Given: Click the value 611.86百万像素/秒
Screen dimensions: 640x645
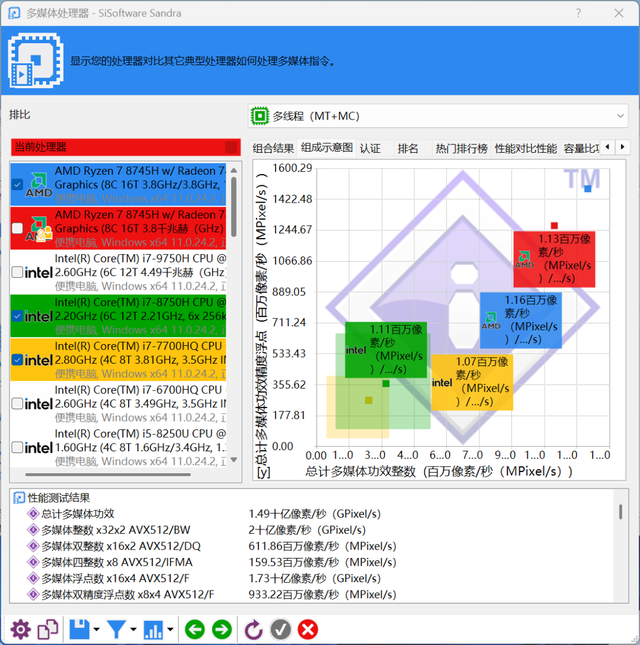Looking at the screenshot, I should click(x=322, y=546).
